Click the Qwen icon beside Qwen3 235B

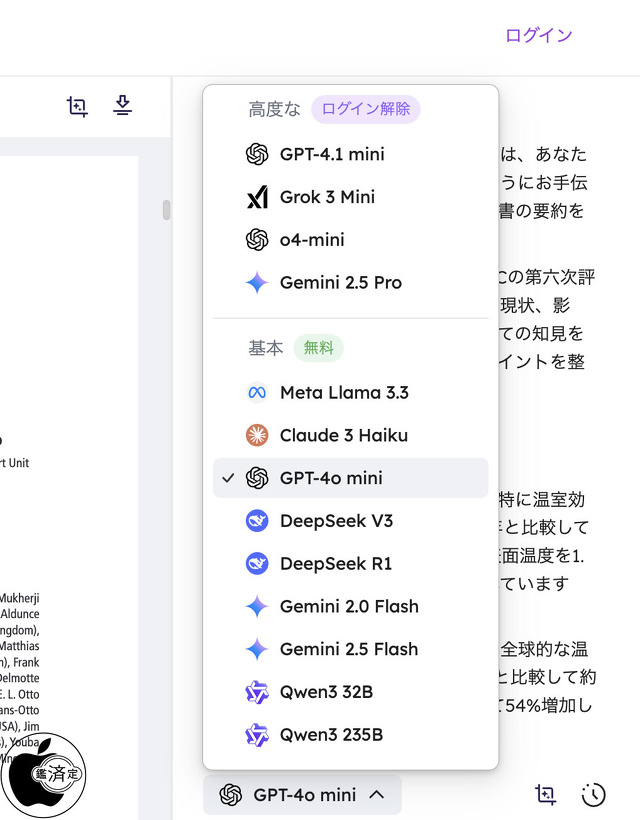pos(257,735)
